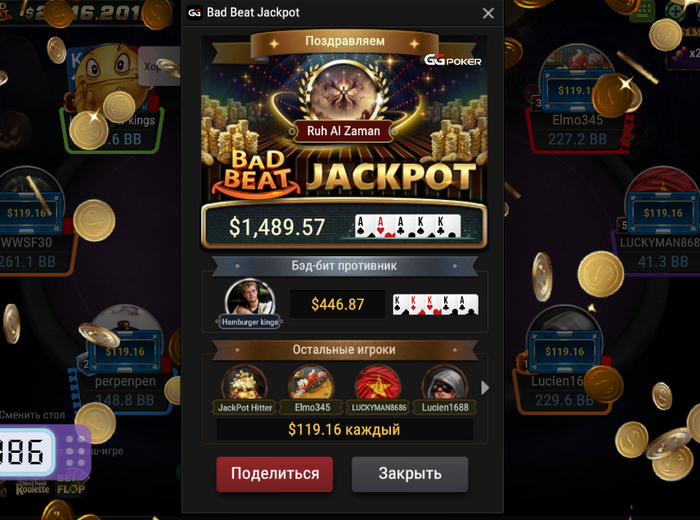Image resolution: width=700 pixels, height=520 pixels.
Task: Select the LUCKYMAN8686 flag avatar
Action: coord(378,383)
